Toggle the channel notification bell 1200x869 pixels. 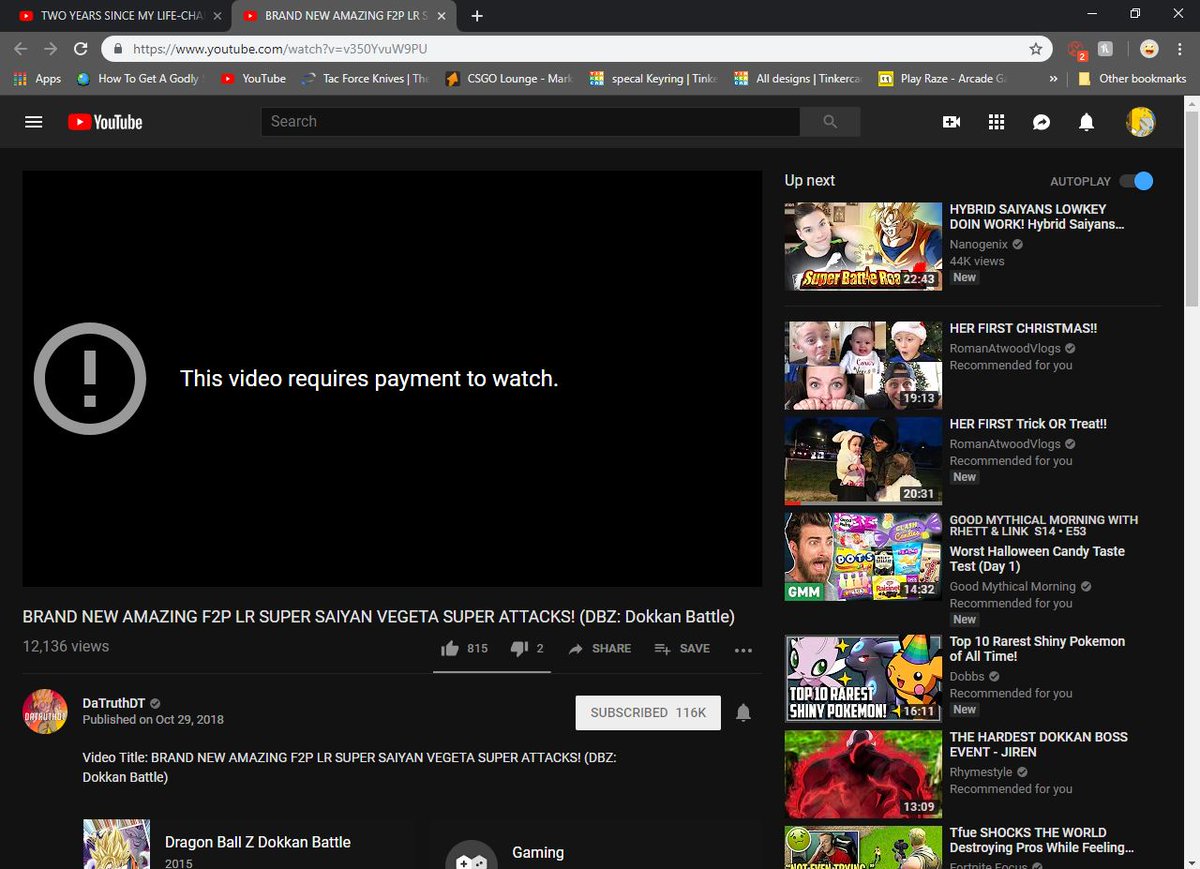[743, 713]
